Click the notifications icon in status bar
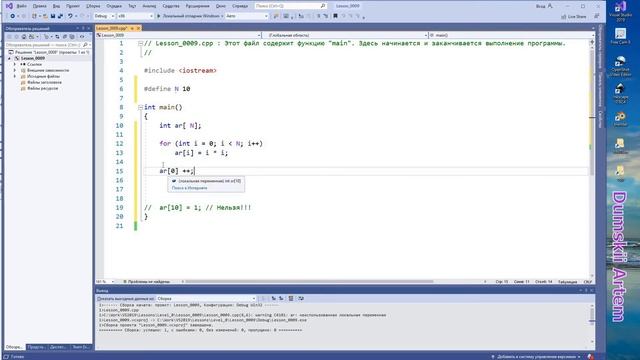 (591, 357)
